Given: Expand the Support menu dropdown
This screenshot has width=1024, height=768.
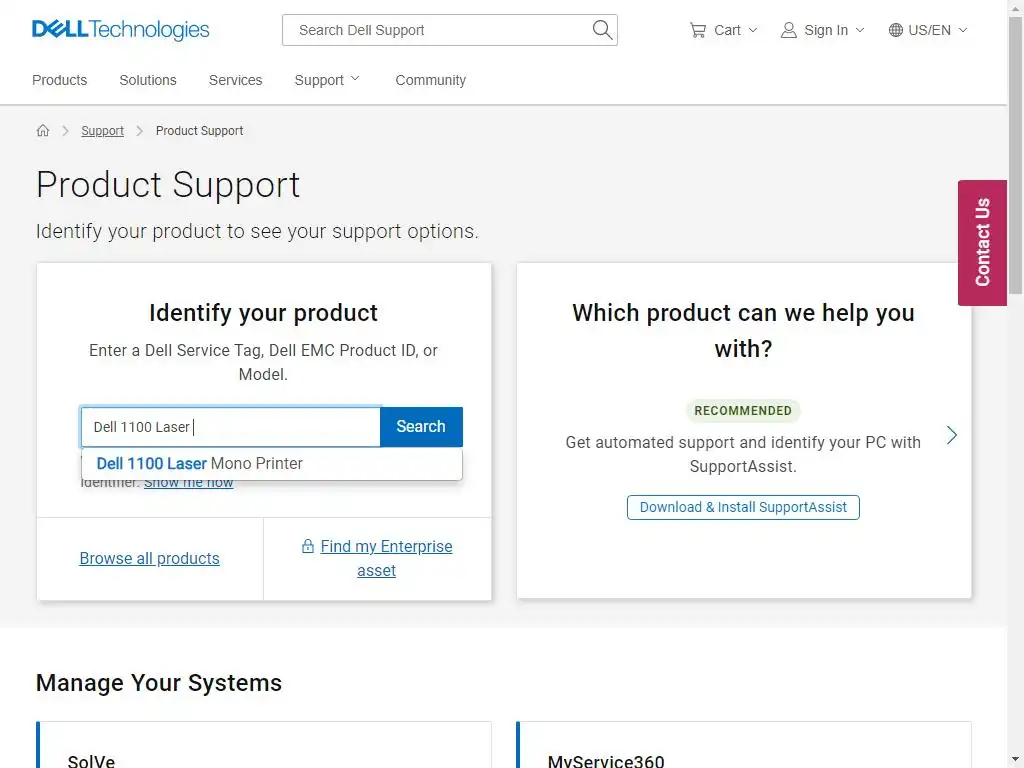Looking at the screenshot, I should 327,80.
